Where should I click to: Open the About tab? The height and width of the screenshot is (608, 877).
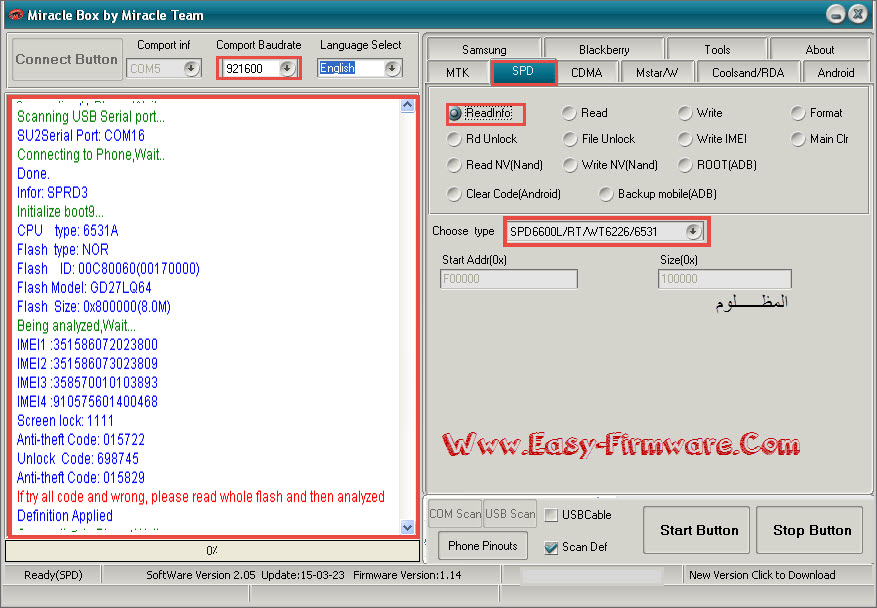point(819,49)
